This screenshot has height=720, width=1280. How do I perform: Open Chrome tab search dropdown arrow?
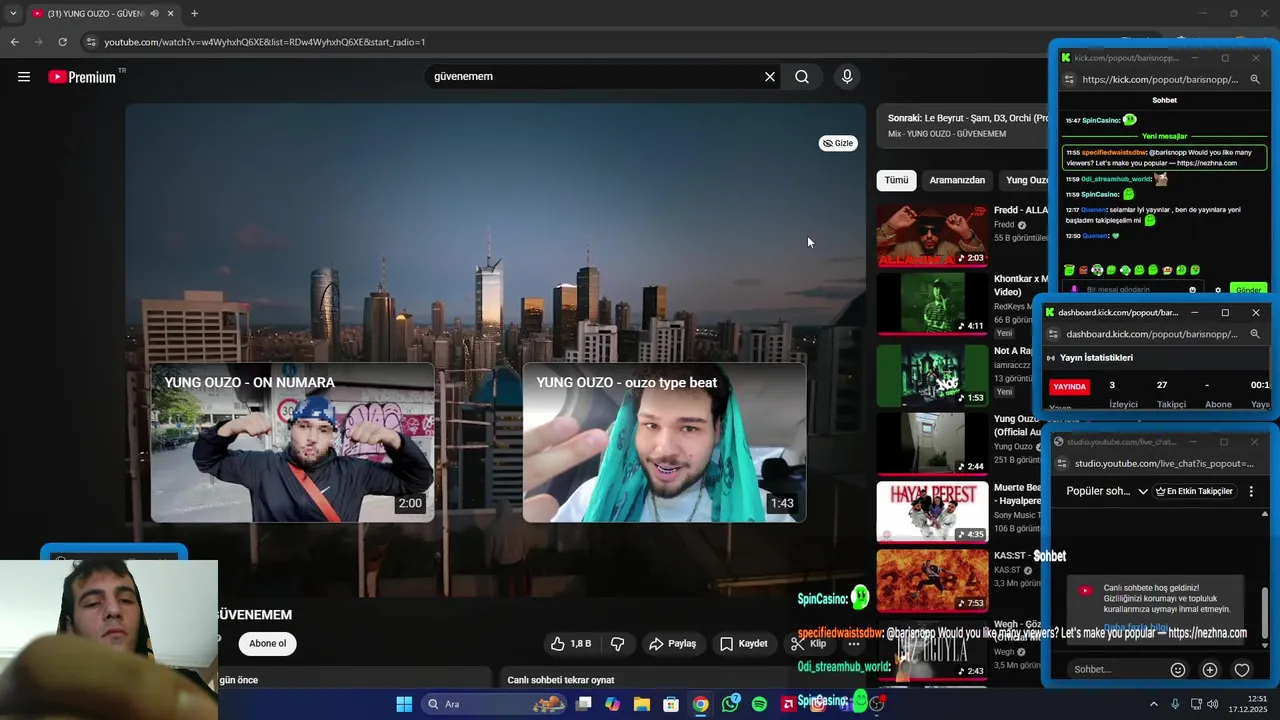pos(13,13)
